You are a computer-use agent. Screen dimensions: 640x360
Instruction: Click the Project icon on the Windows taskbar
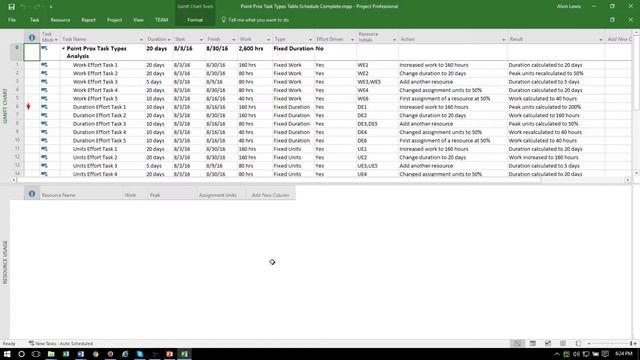click(x=184, y=354)
